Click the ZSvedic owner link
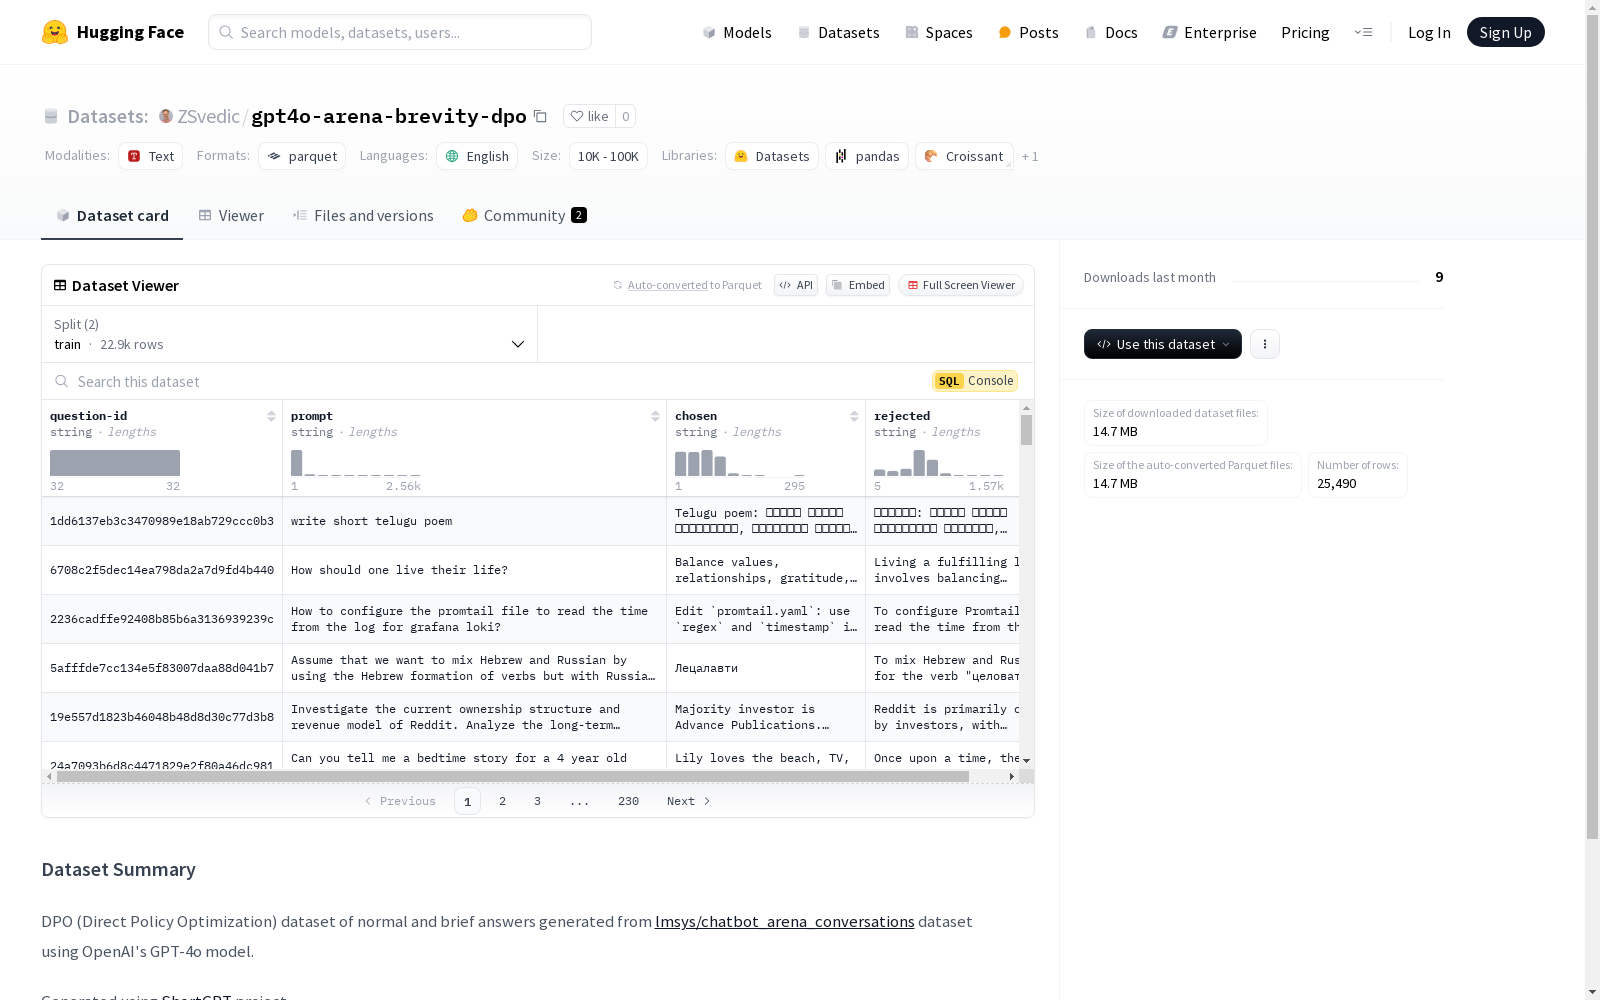This screenshot has width=1600, height=1000. click(x=208, y=116)
